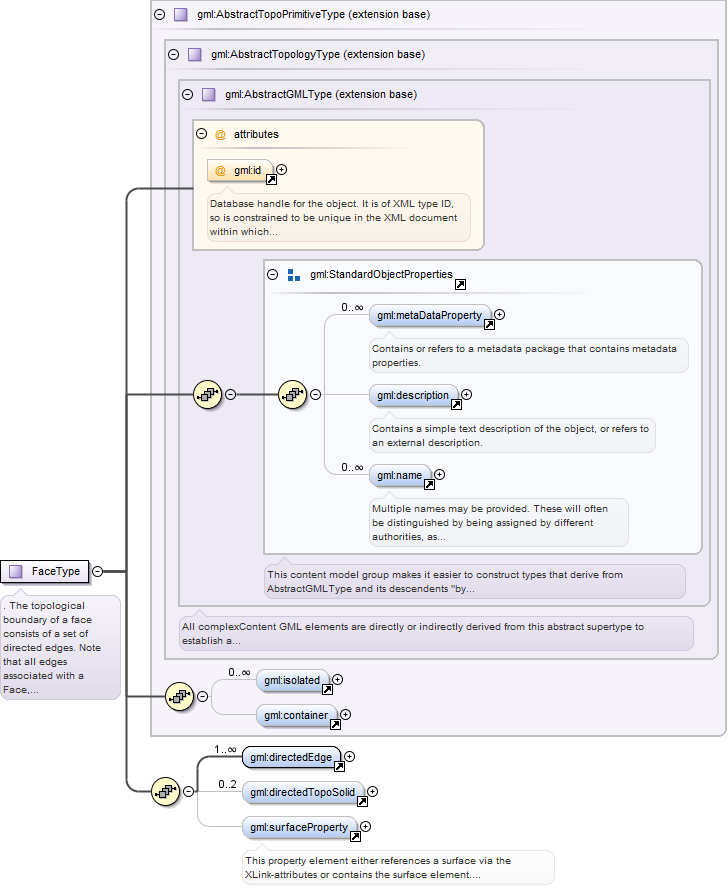The height and width of the screenshot is (888, 728).
Task: Follow reference arrow on gml:directedTopoSolid
Action: click(x=363, y=801)
